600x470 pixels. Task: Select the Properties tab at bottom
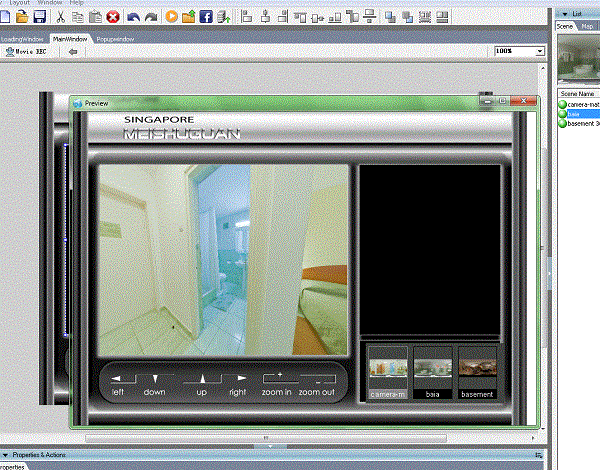point(13,467)
